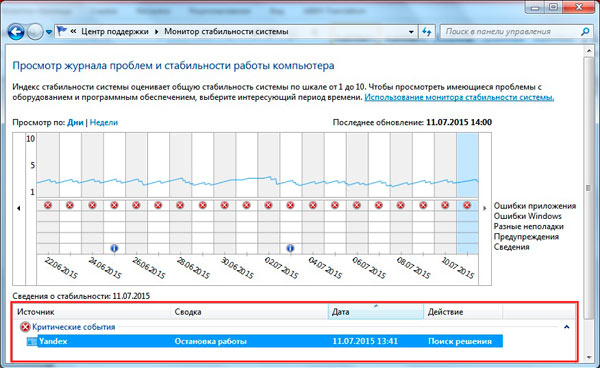
Task: Select the application error icon for 22.06.2015
Action: 48,205
